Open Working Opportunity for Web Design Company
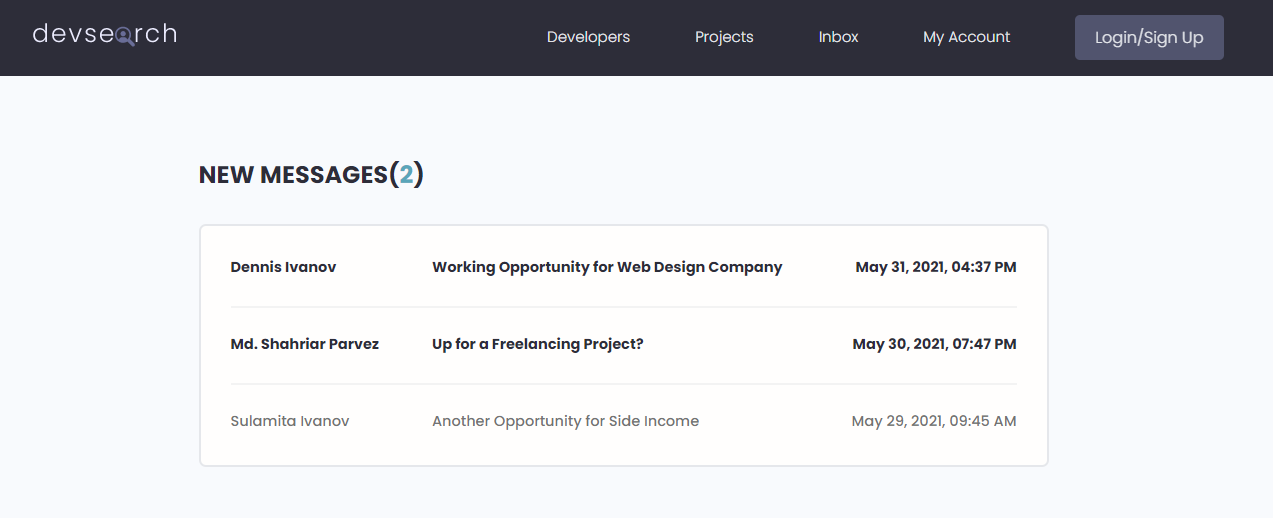 607,267
